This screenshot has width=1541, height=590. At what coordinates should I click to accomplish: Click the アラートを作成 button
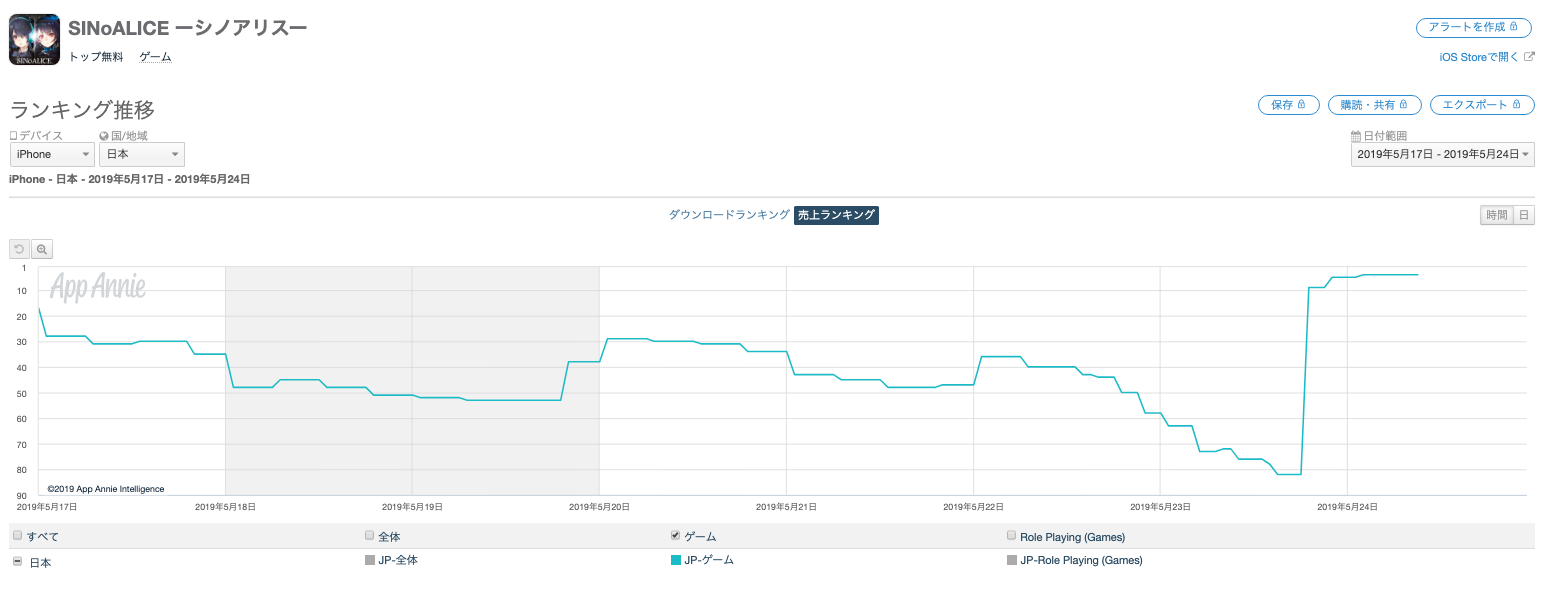coord(1474,27)
